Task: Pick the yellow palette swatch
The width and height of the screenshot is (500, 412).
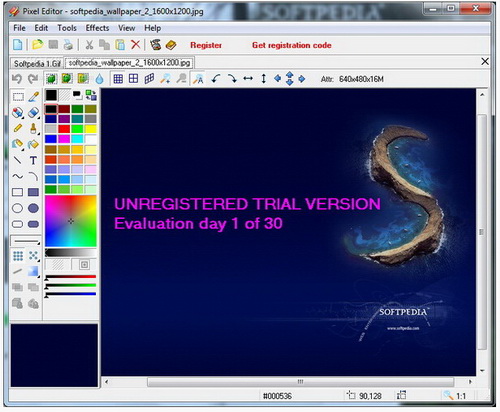Action: (90, 129)
